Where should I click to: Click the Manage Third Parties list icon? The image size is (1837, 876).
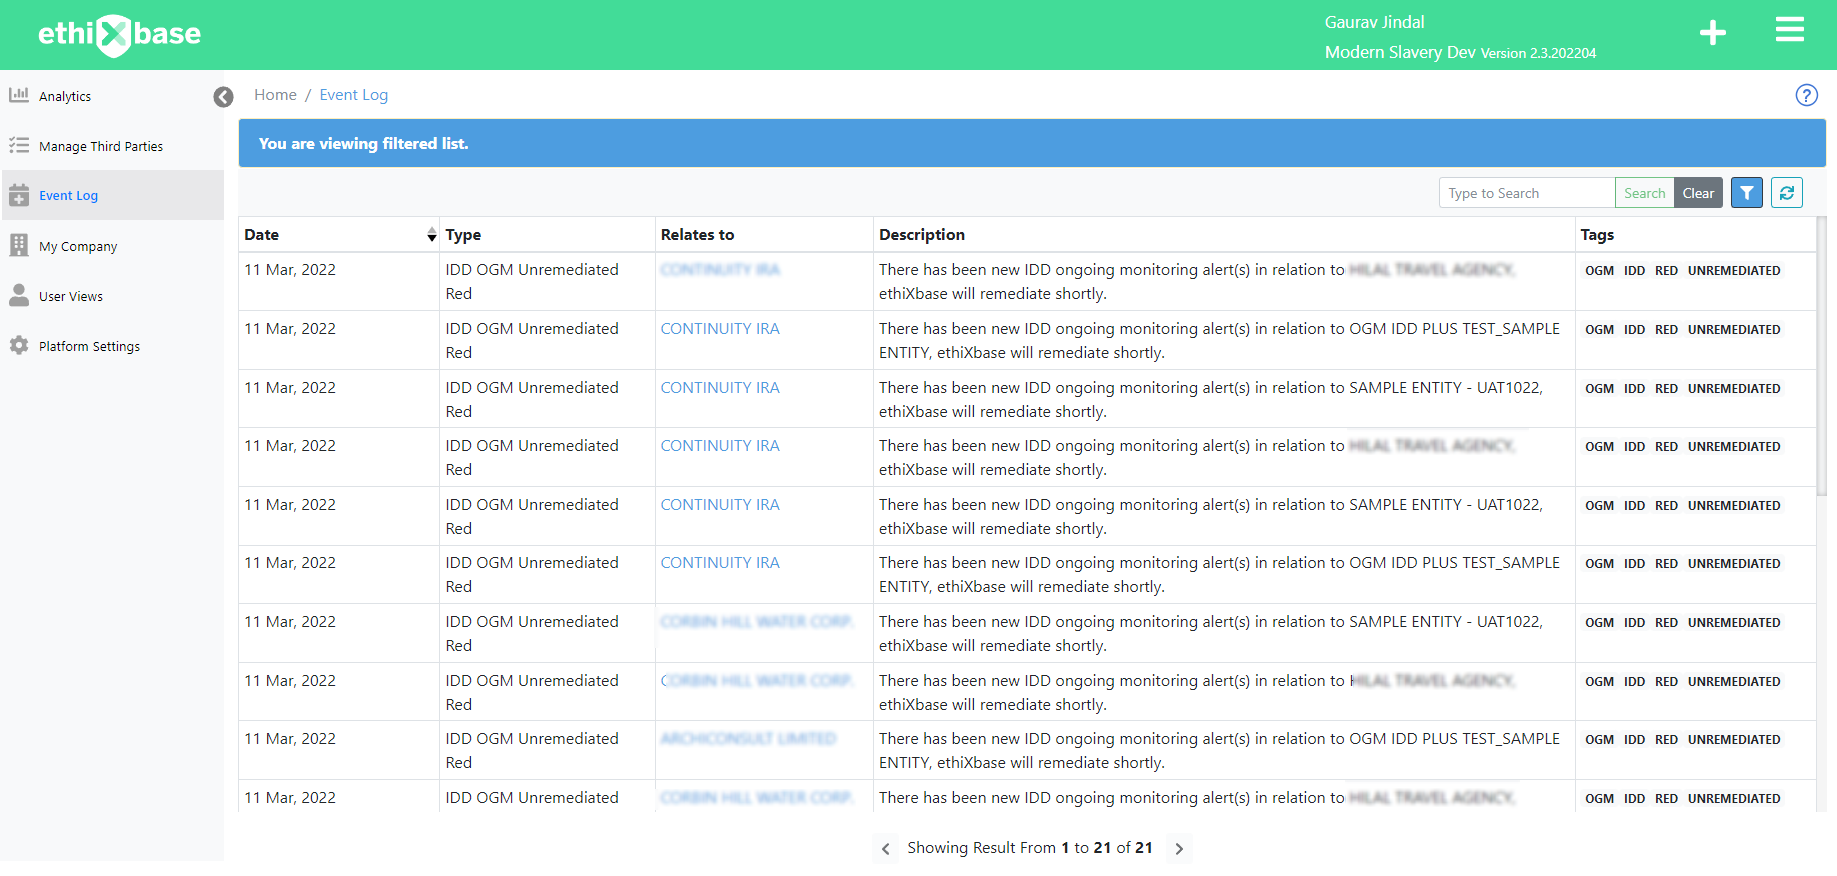pos(19,145)
